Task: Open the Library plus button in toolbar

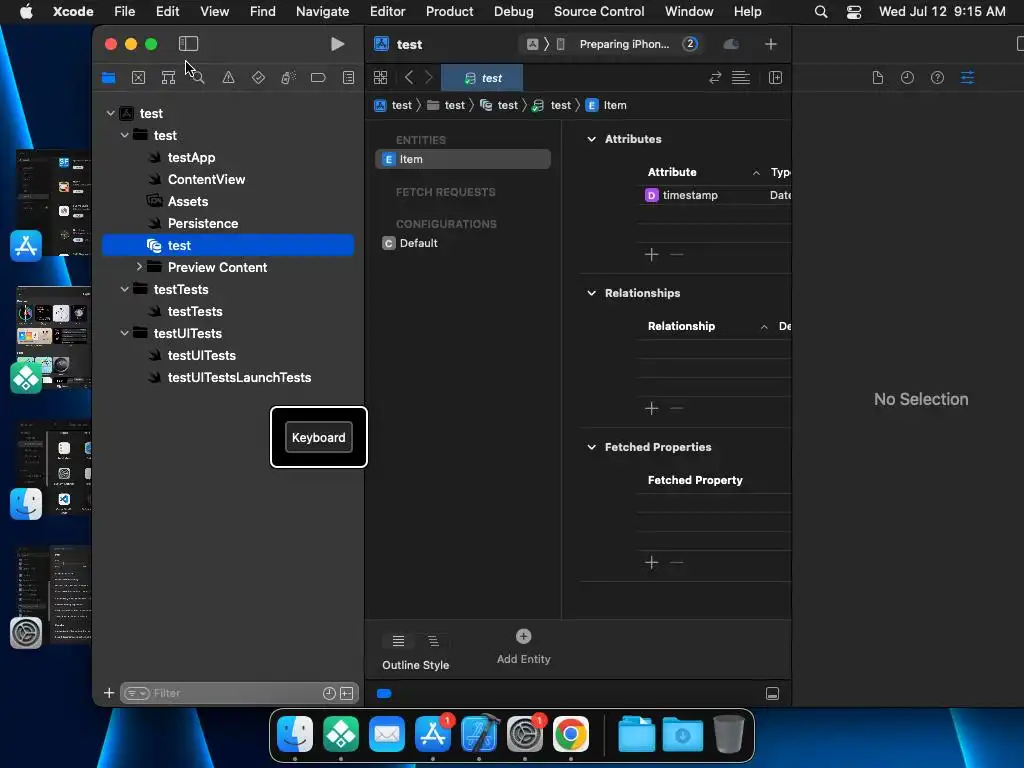Action: click(771, 44)
